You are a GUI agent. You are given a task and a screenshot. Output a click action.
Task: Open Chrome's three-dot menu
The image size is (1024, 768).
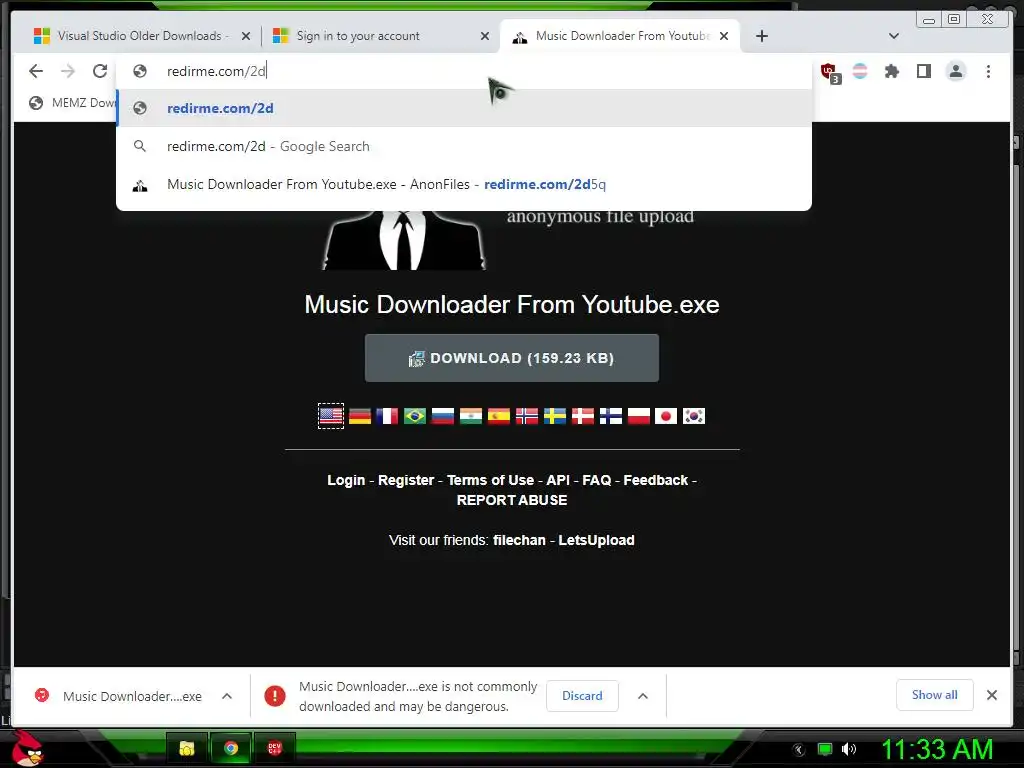(x=988, y=71)
